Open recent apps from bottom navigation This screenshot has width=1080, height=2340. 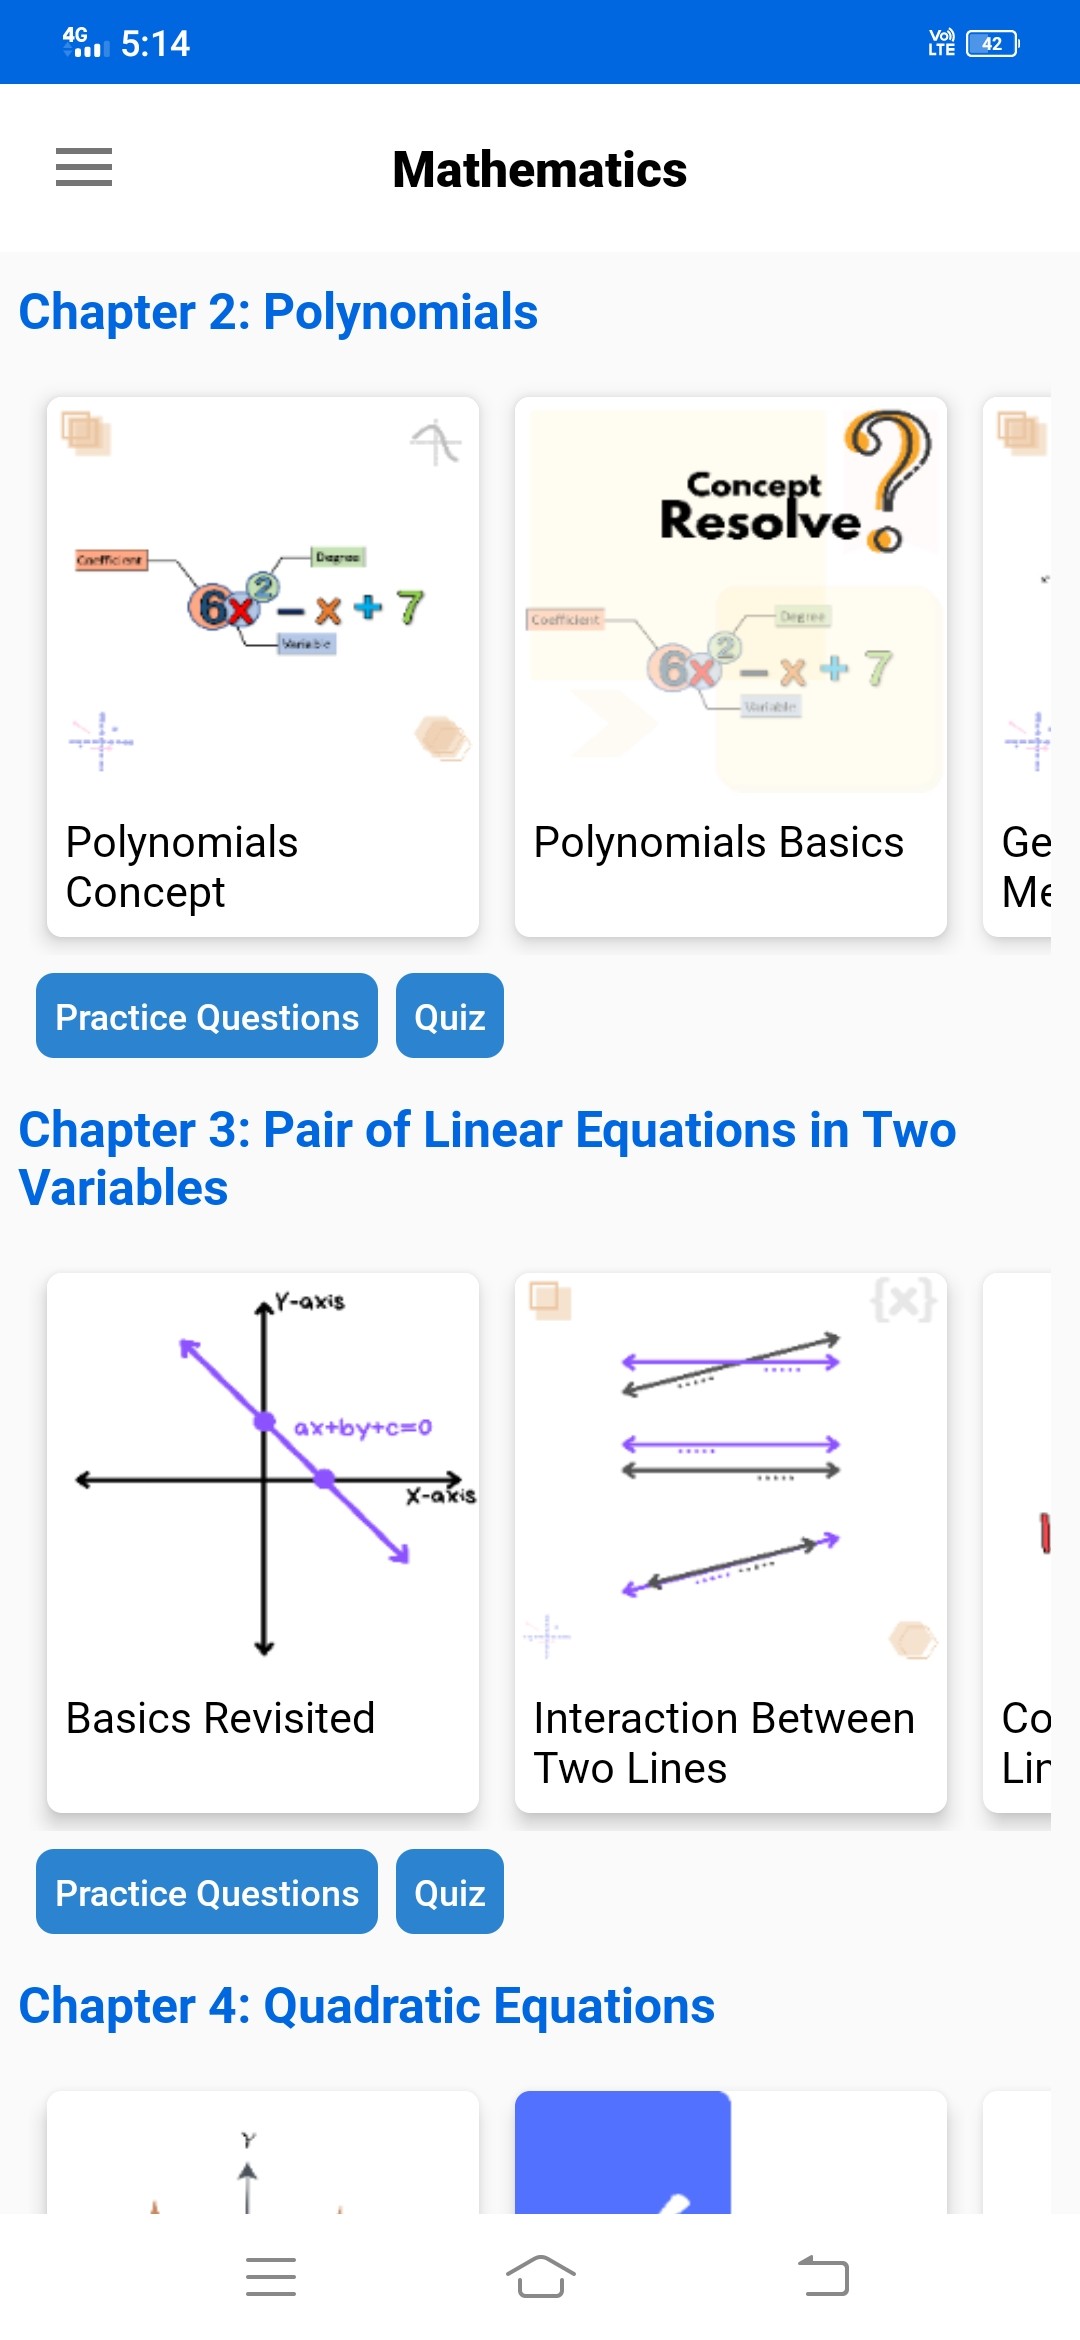pyautogui.click(x=271, y=2277)
